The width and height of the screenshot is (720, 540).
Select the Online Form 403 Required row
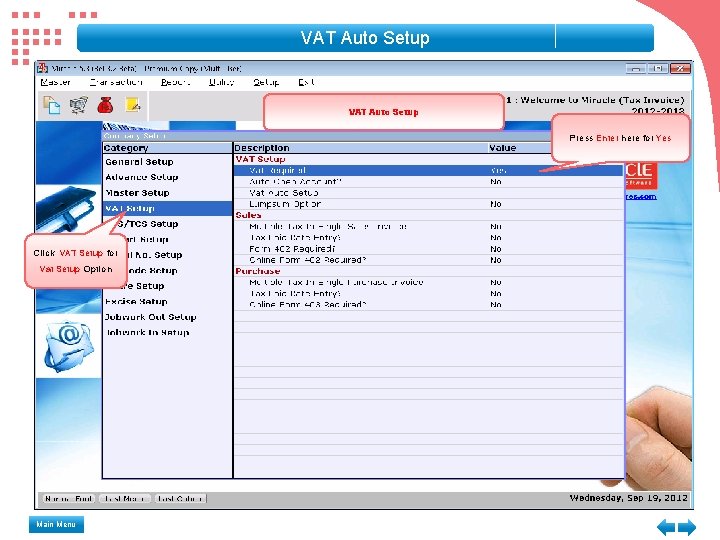pos(428,304)
